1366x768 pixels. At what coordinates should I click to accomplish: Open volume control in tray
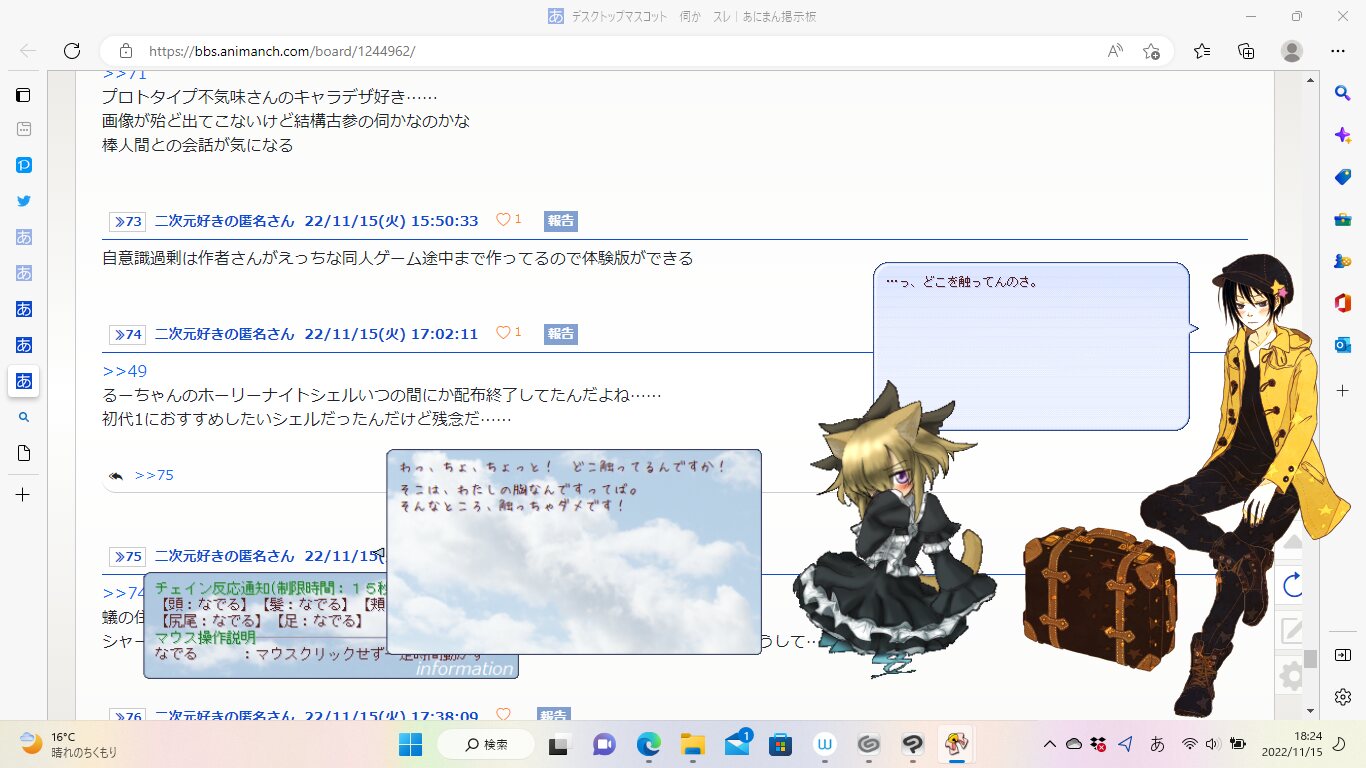pos(1212,744)
